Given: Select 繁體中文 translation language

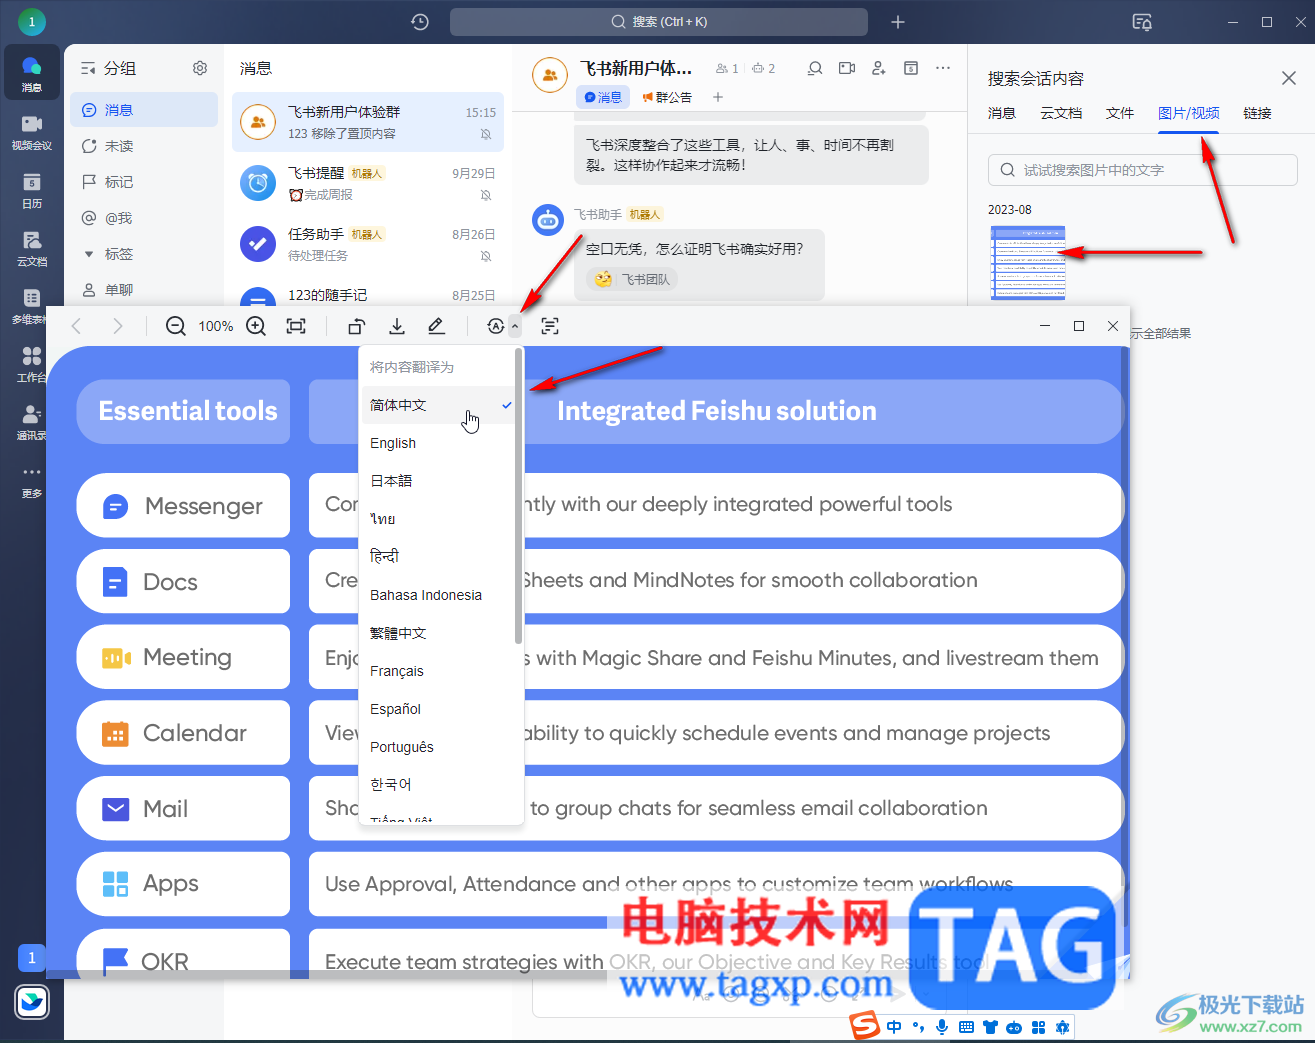Looking at the screenshot, I should click(x=438, y=633).
